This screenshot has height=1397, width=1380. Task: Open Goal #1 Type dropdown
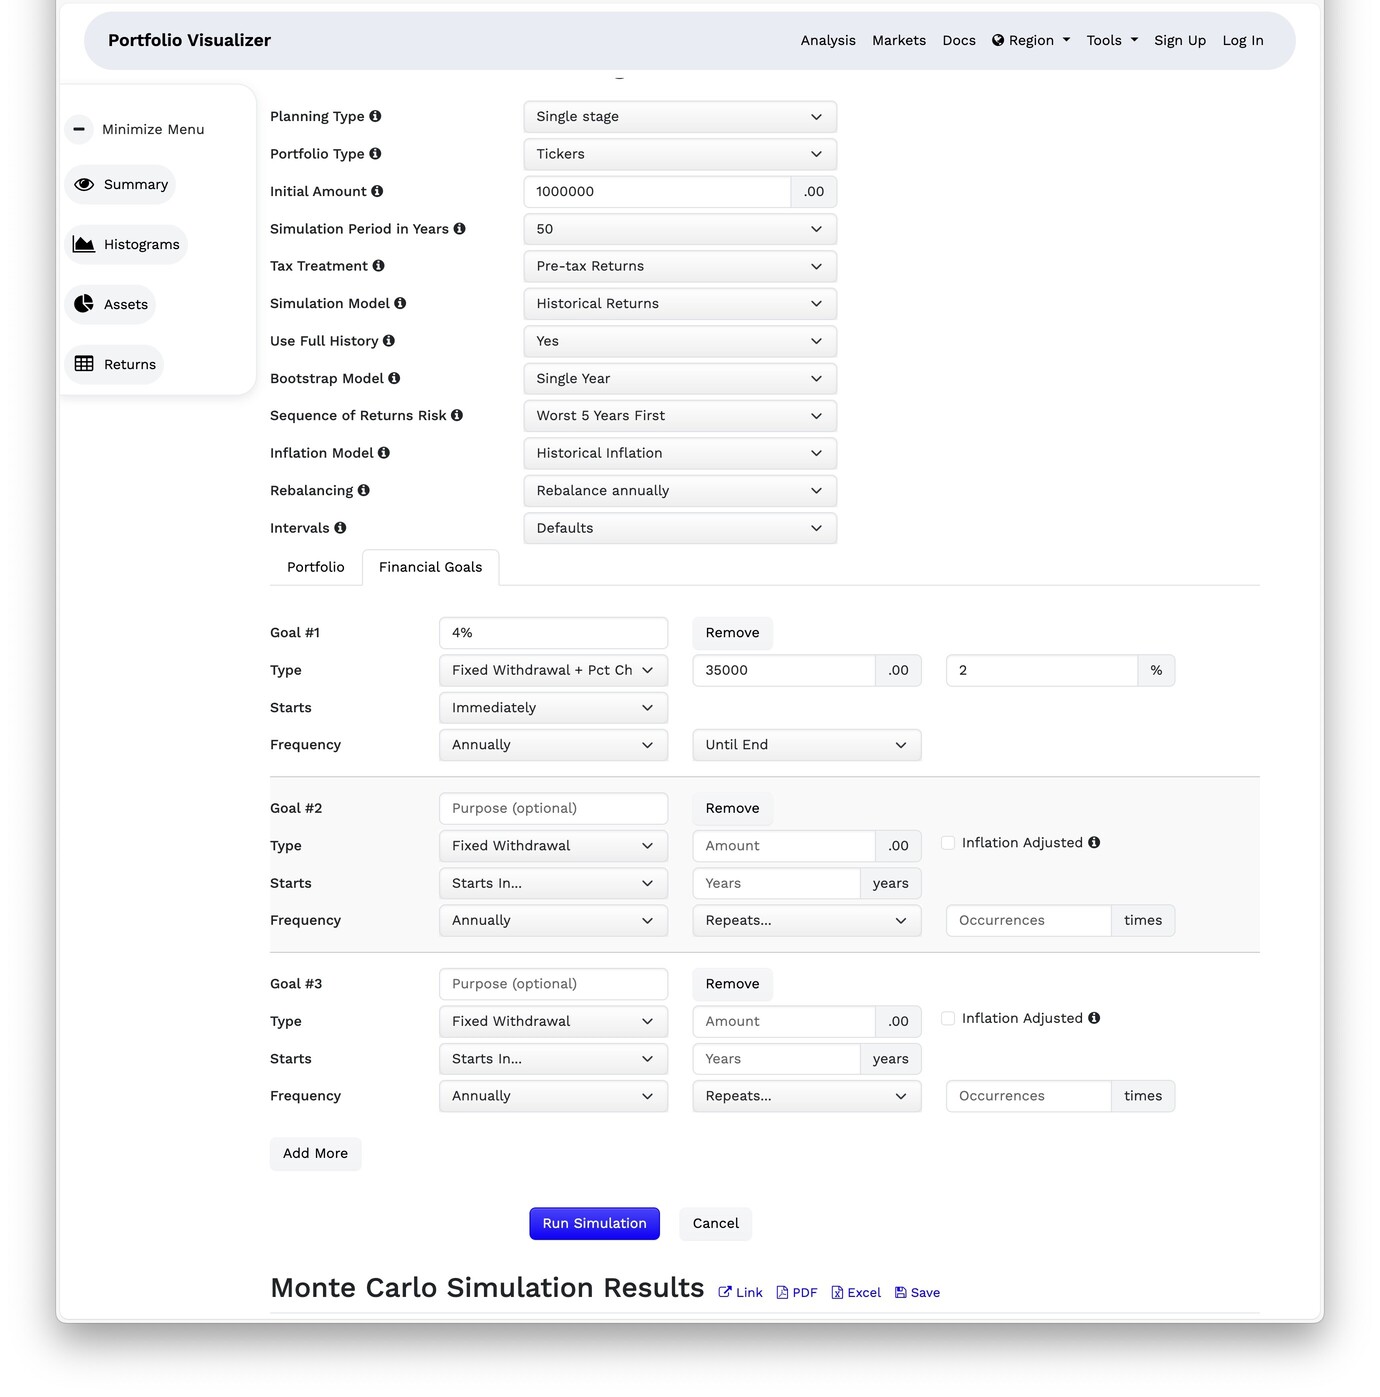(x=552, y=670)
